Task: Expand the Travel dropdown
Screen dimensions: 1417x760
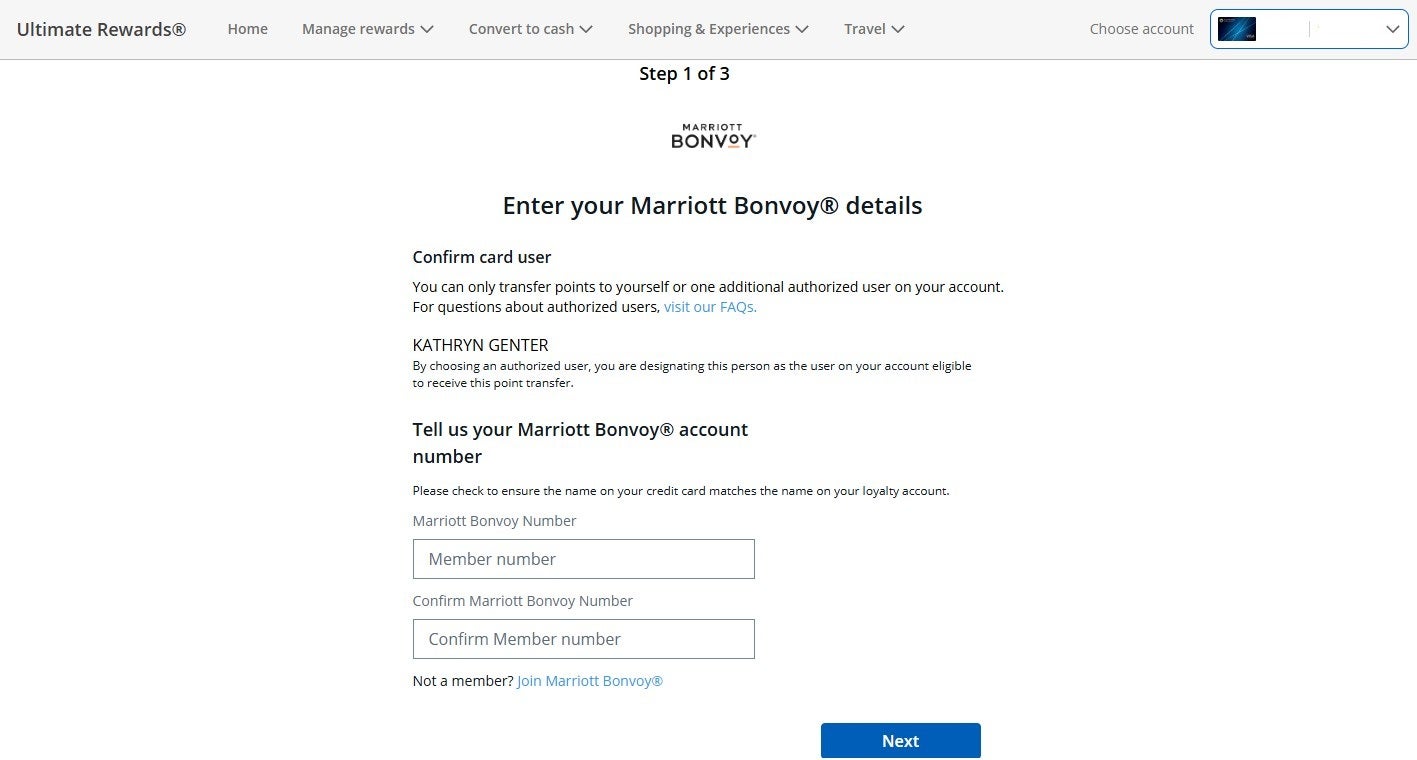Action: point(873,29)
